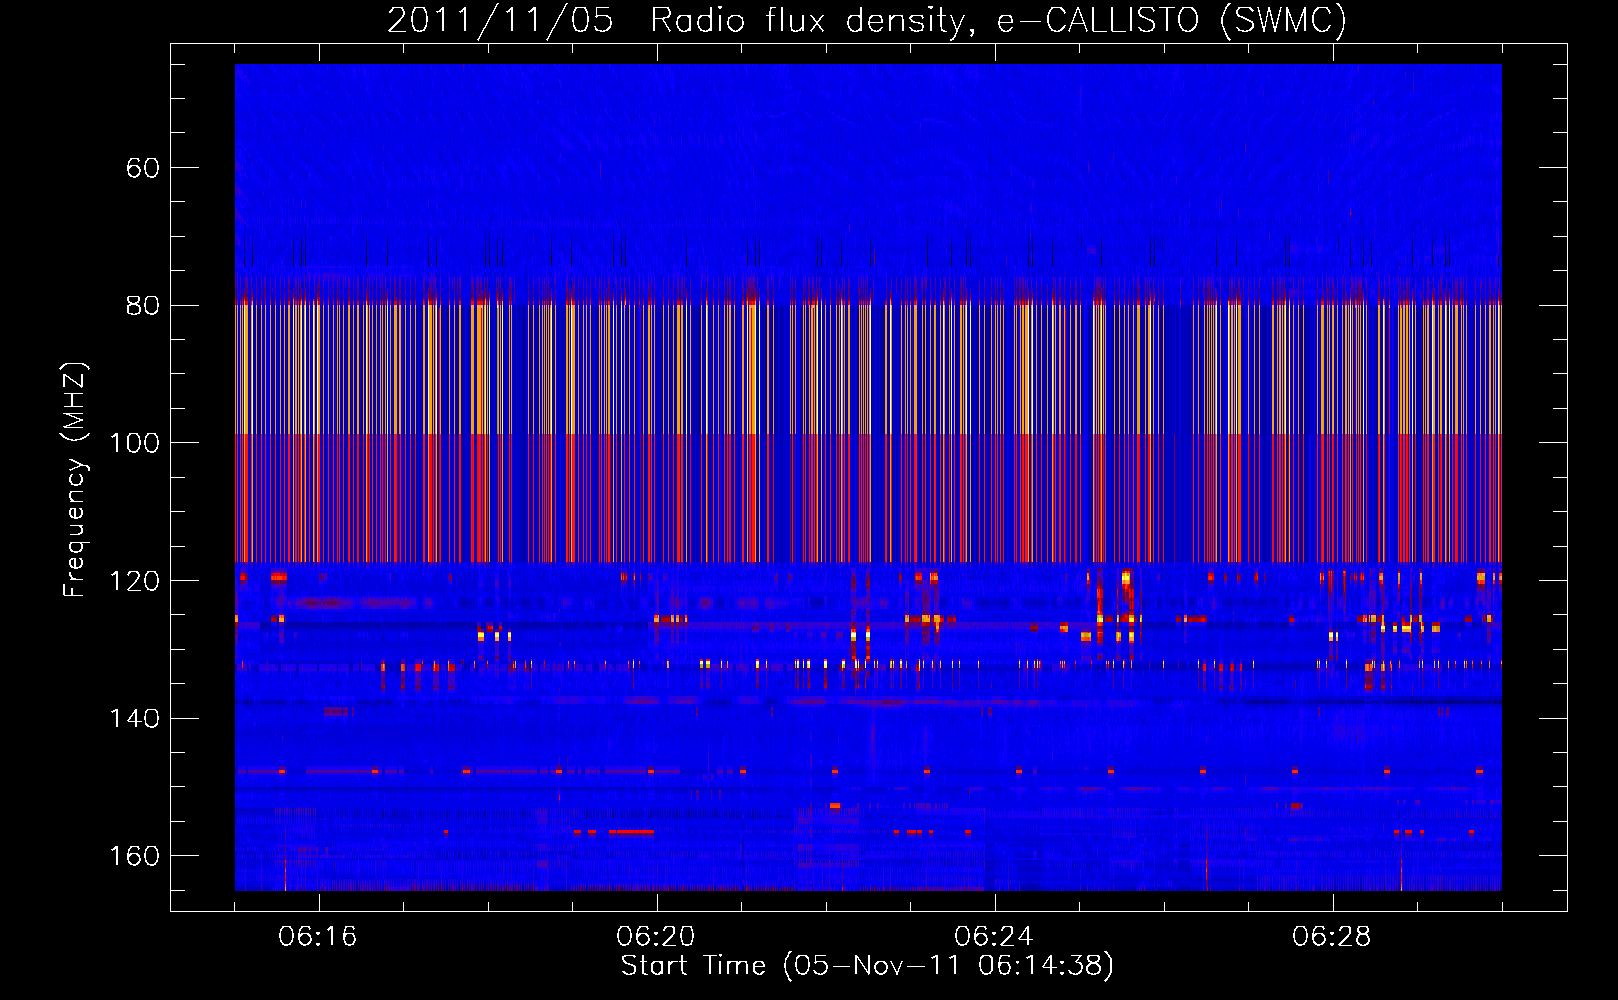Click the 80 frequency tick label

point(142,306)
